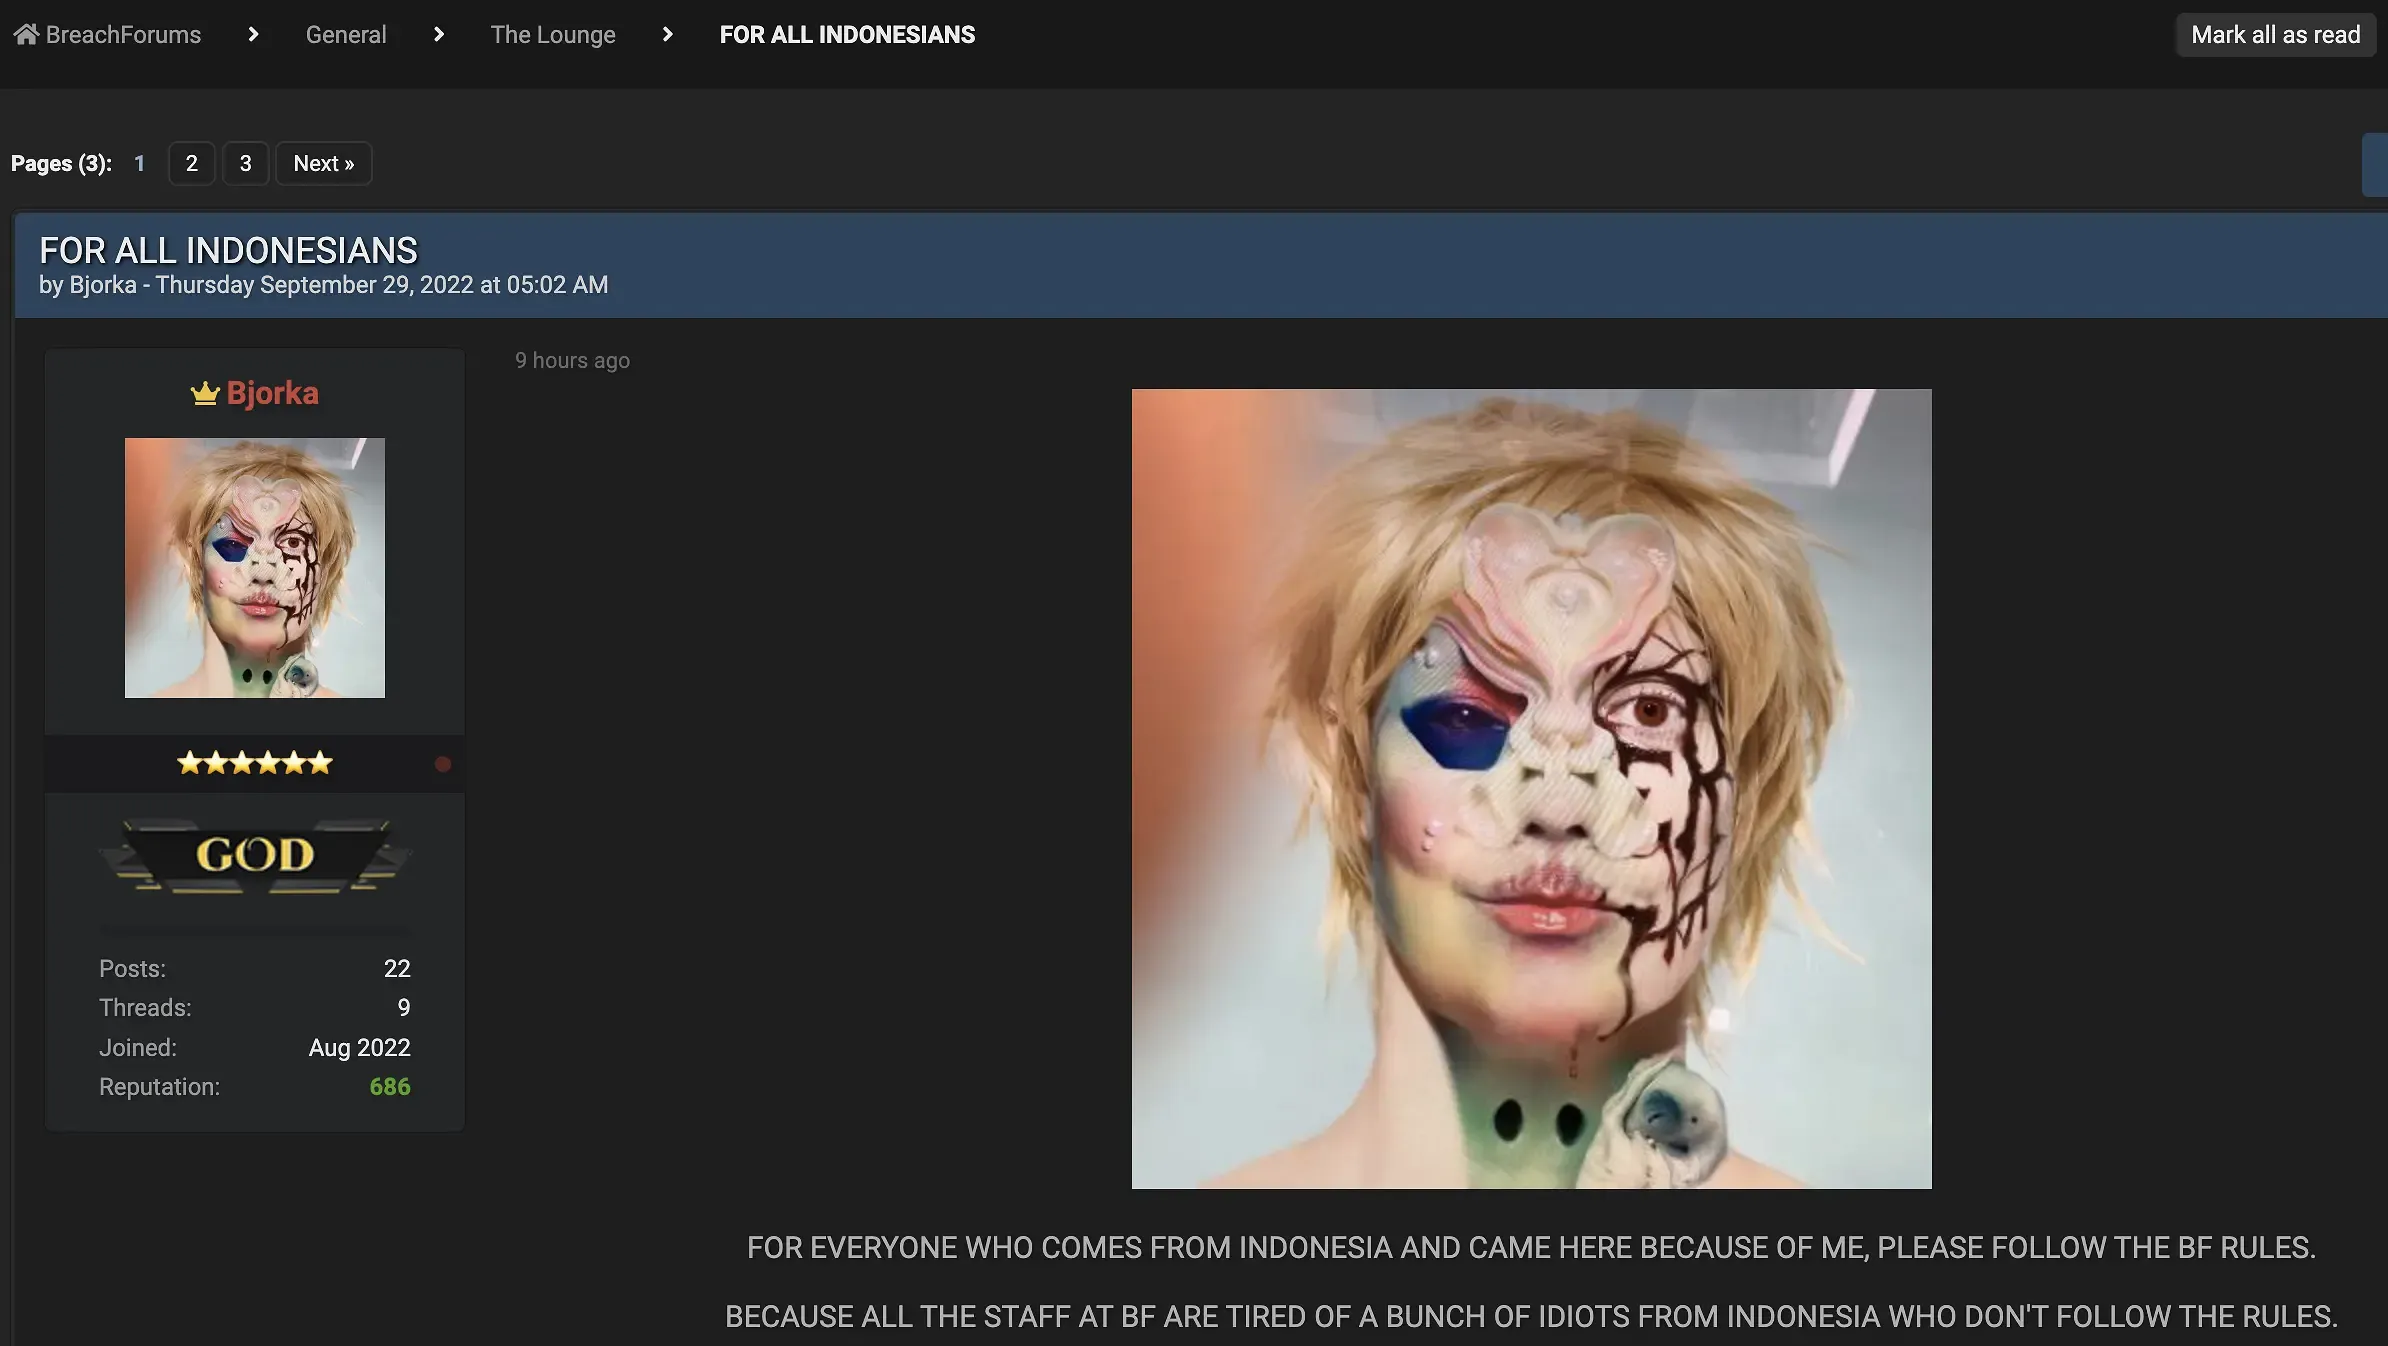Open the large post image
Image resolution: width=2388 pixels, height=1346 pixels.
(x=1531, y=788)
